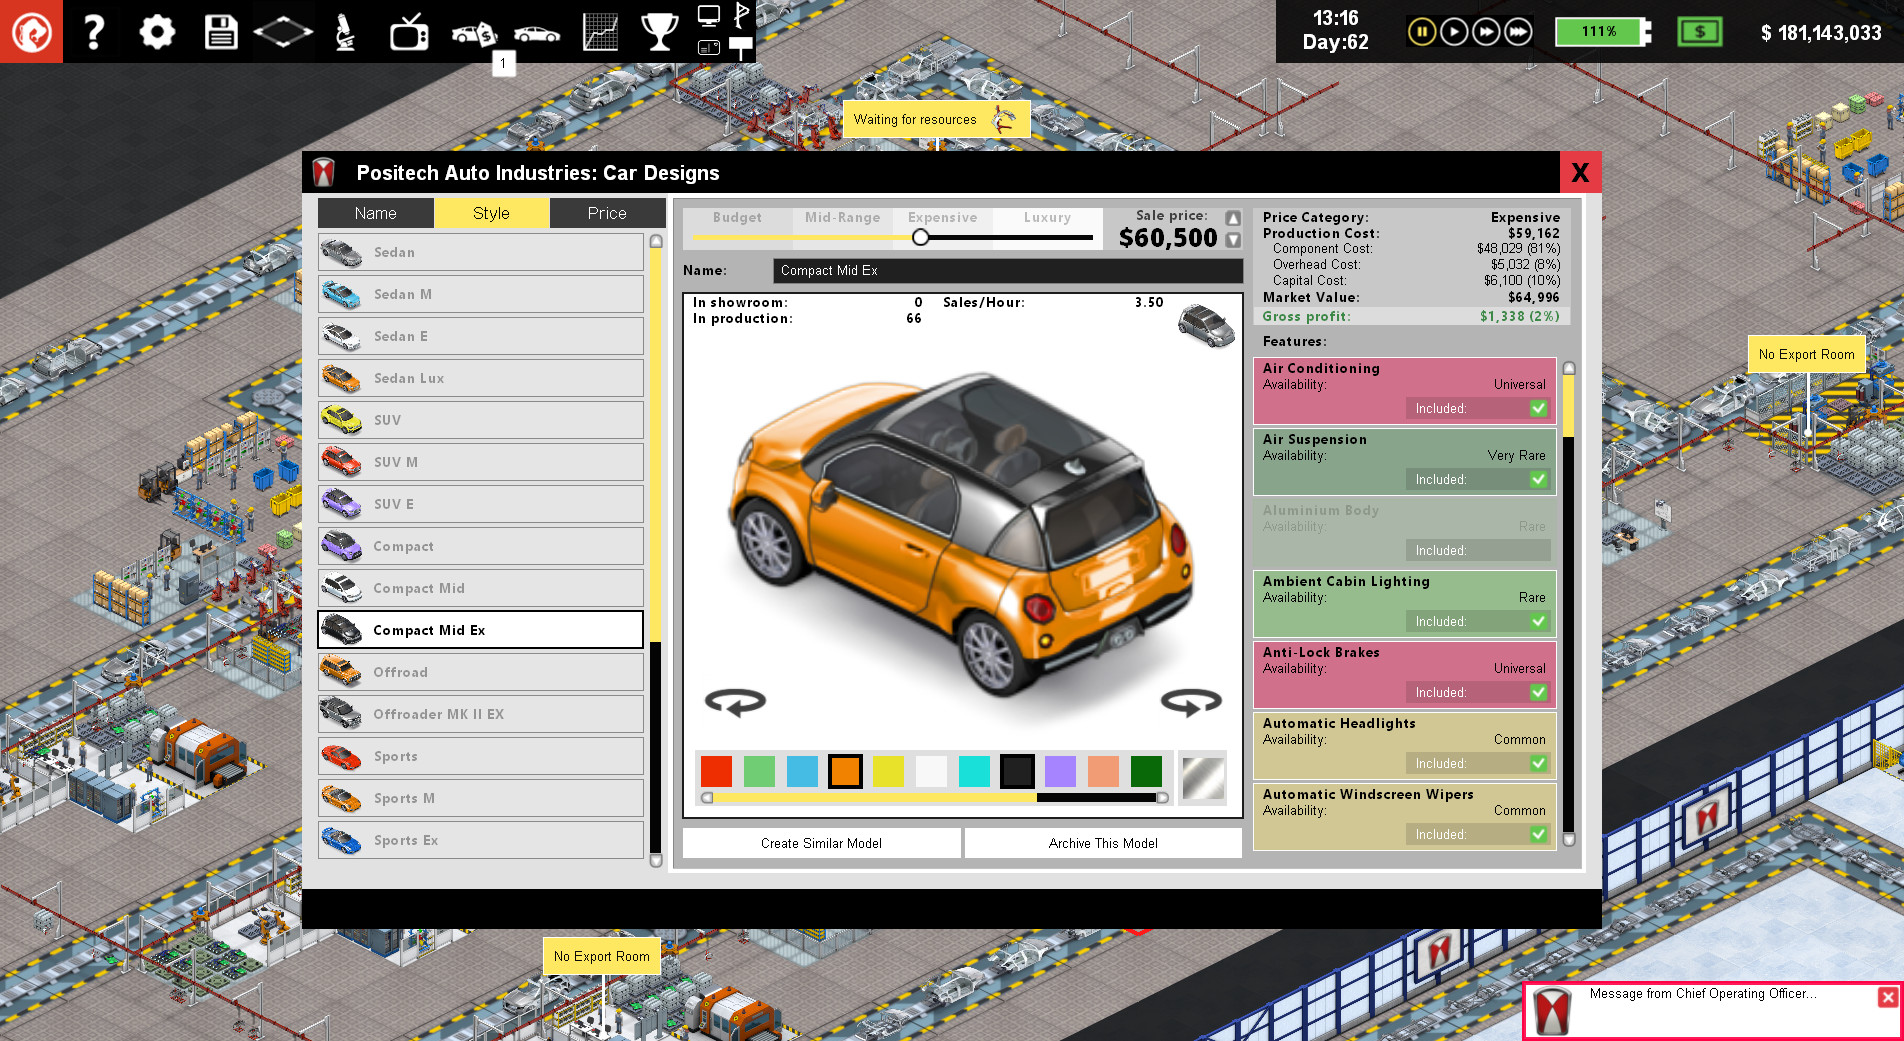Screen dimensions: 1904x1041
Task: Switch to the Price sorting tab
Action: [607, 212]
